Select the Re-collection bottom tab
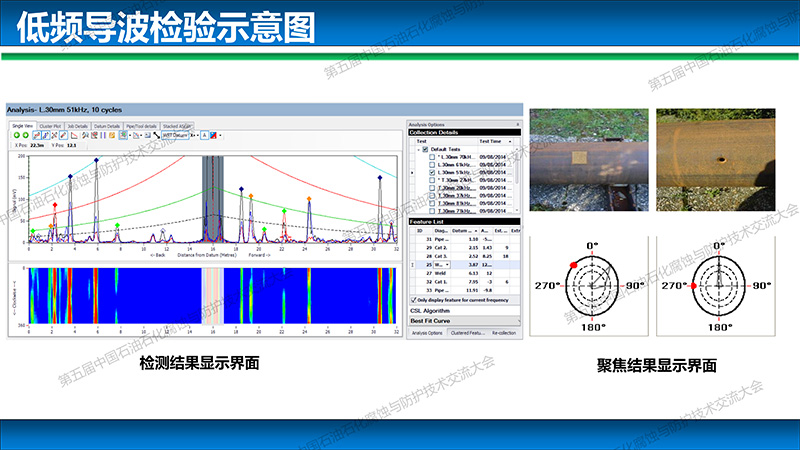The image size is (800, 450). (x=504, y=333)
